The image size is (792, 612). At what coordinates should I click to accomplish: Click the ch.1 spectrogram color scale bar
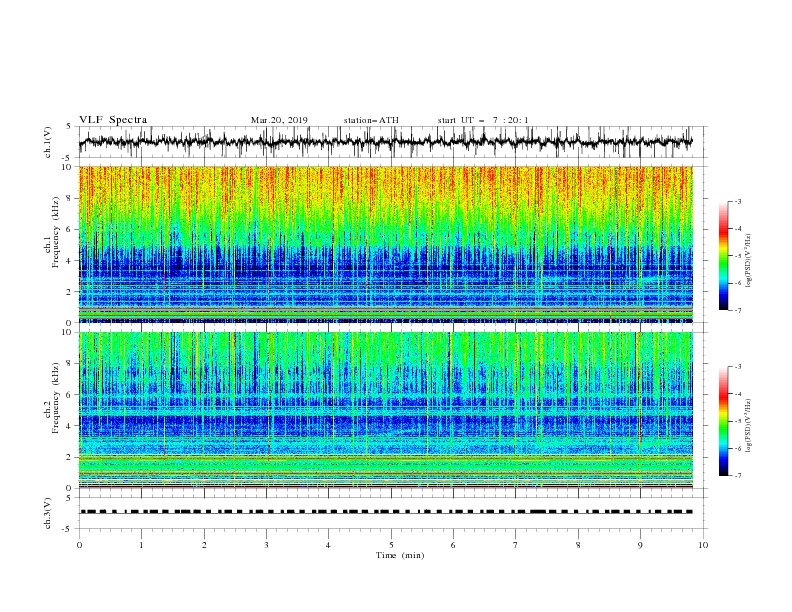click(723, 256)
